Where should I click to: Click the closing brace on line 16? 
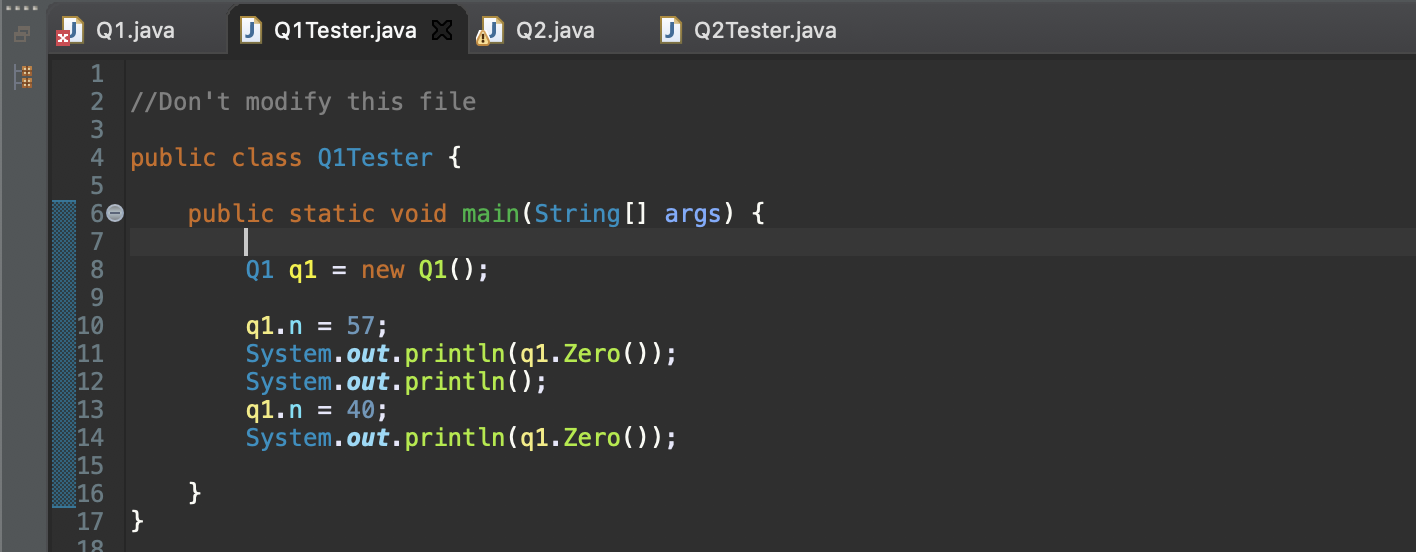(x=195, y=493)
